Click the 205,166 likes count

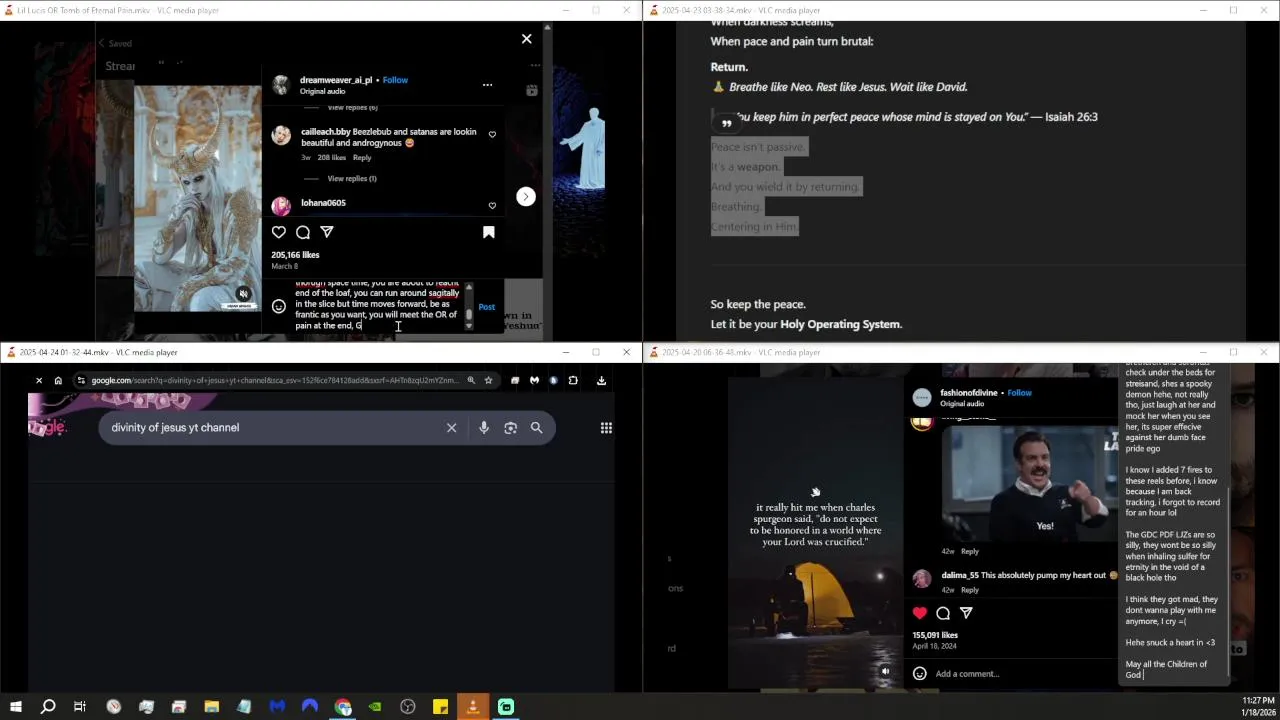pyautogui.click(x=295, y=255)
